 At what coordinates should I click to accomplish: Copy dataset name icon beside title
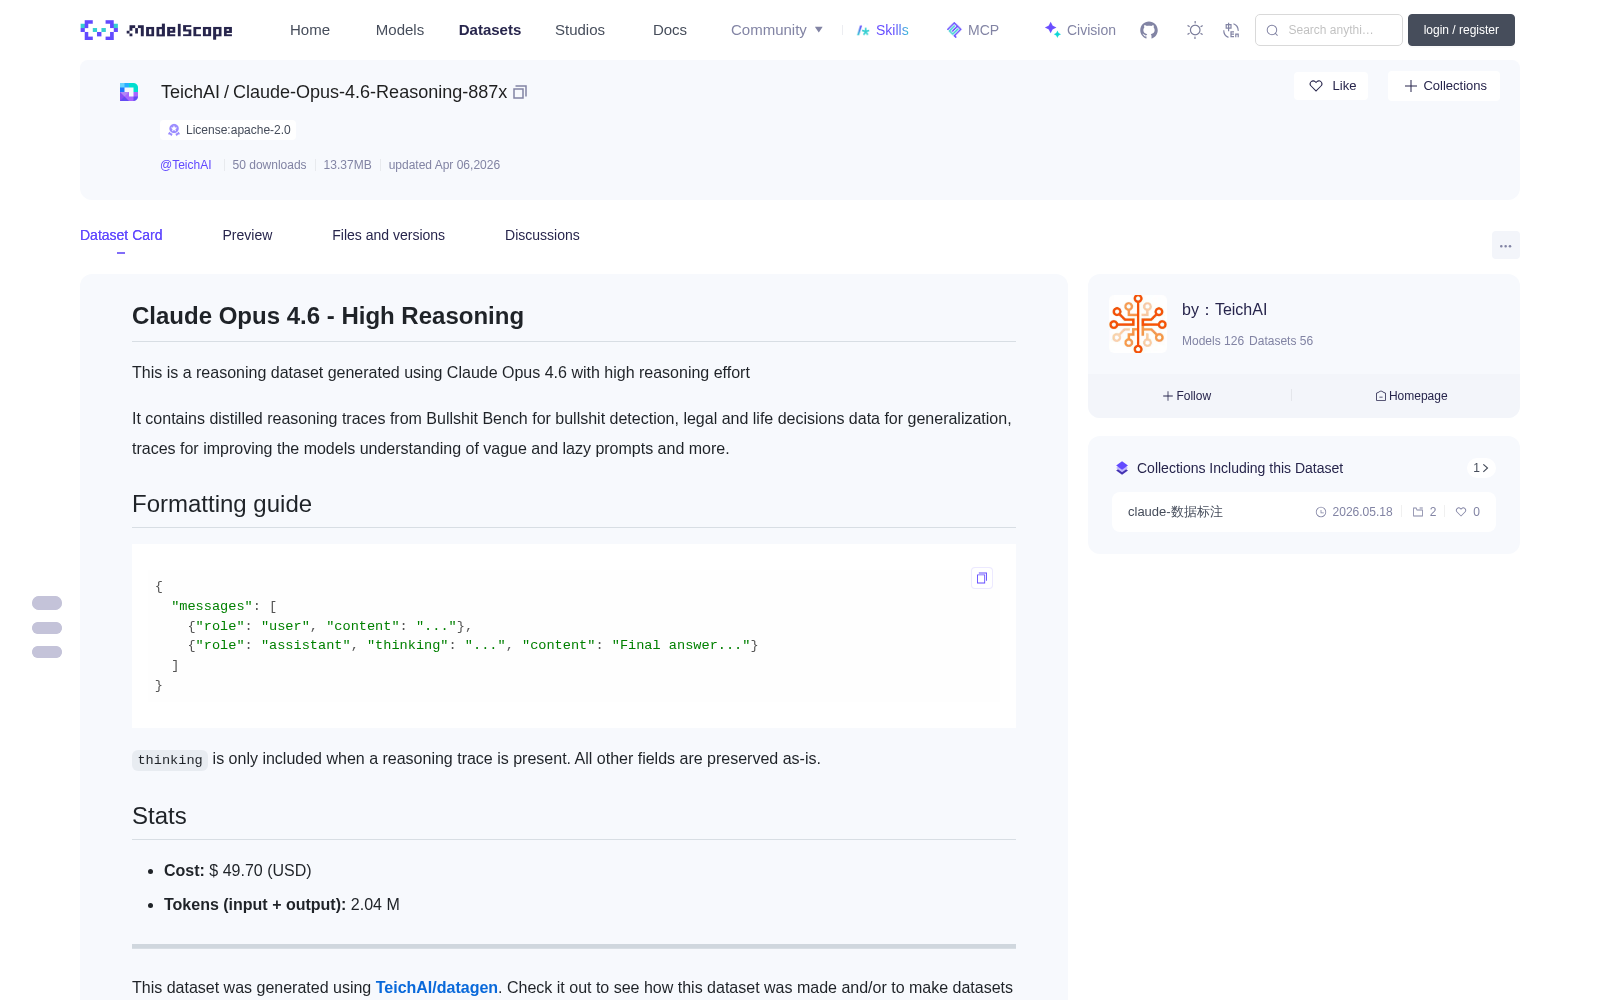(520, 92)
